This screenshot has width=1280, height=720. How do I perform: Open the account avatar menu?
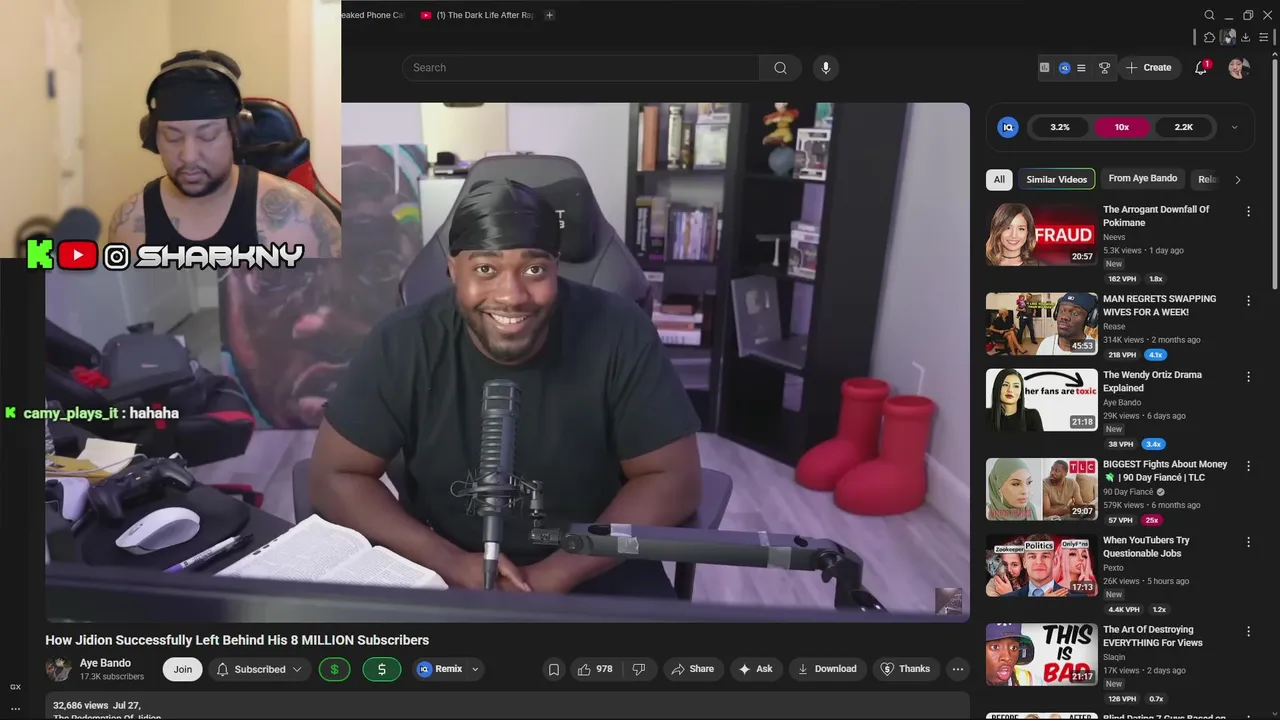coord(1239,68)
